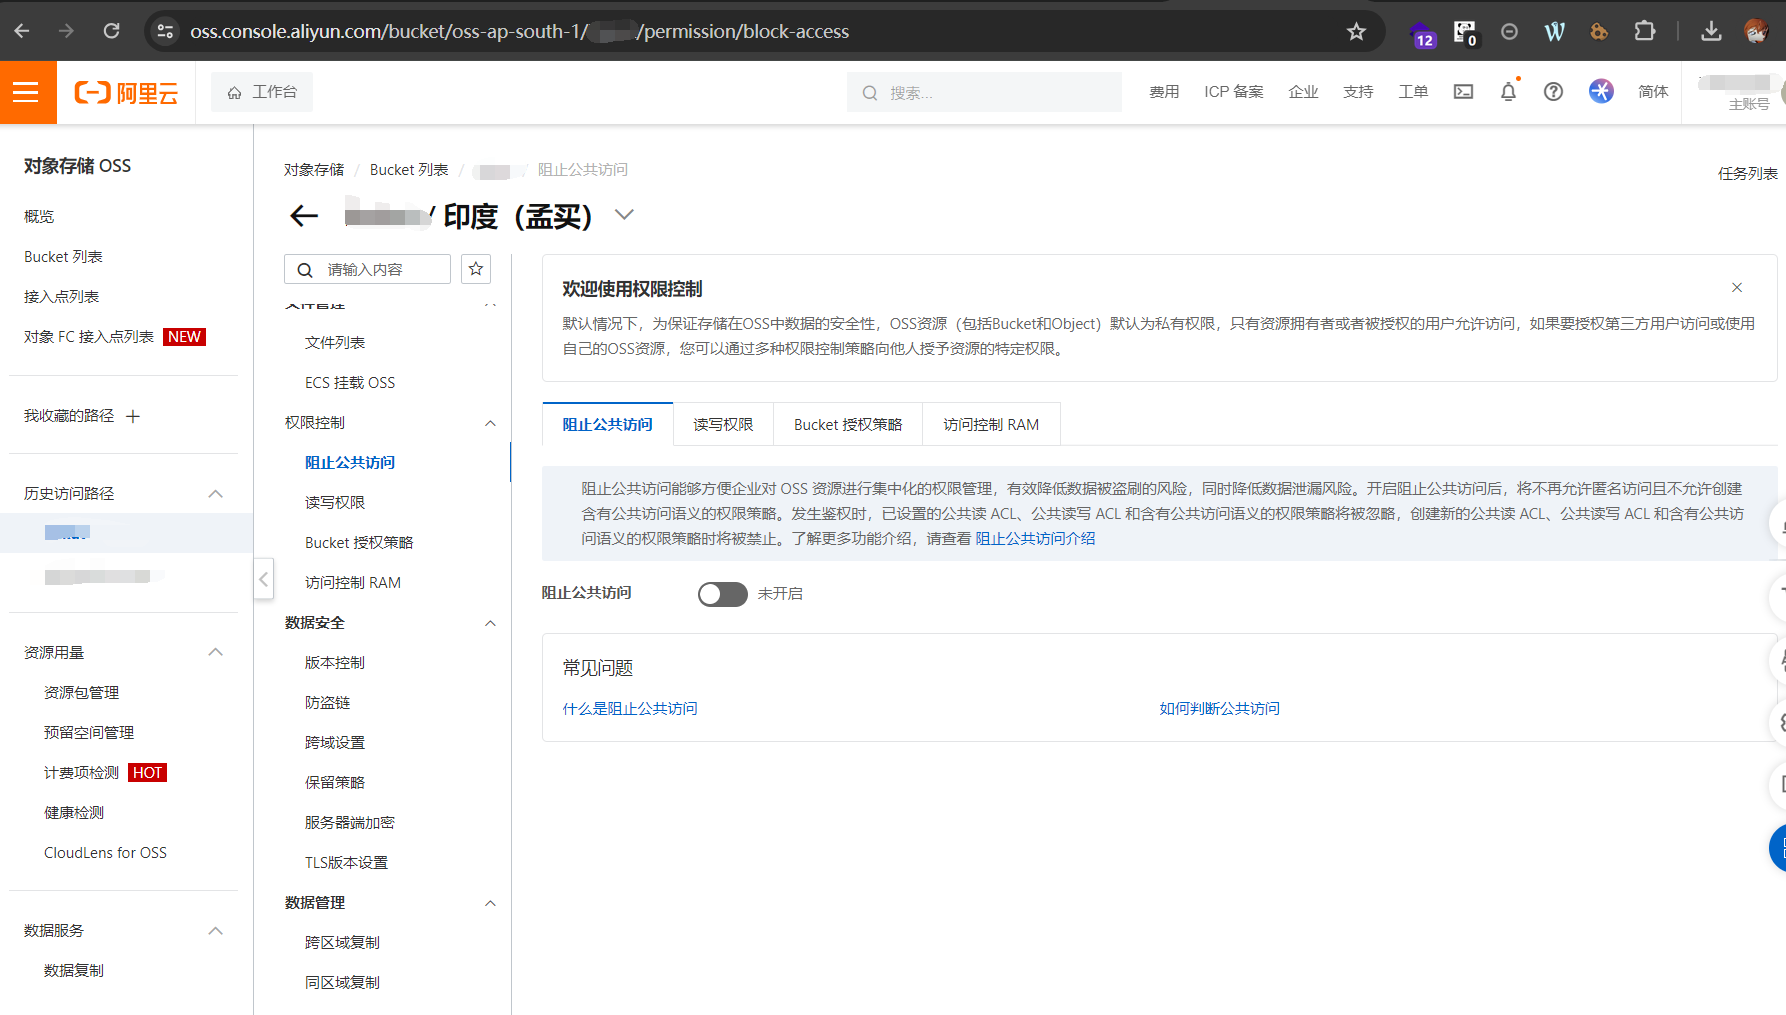Click 对象存储 breadcrumb link
The height and width of the screenshot is (1015, 1786).
pyautogui.click(x=314, y=169)
